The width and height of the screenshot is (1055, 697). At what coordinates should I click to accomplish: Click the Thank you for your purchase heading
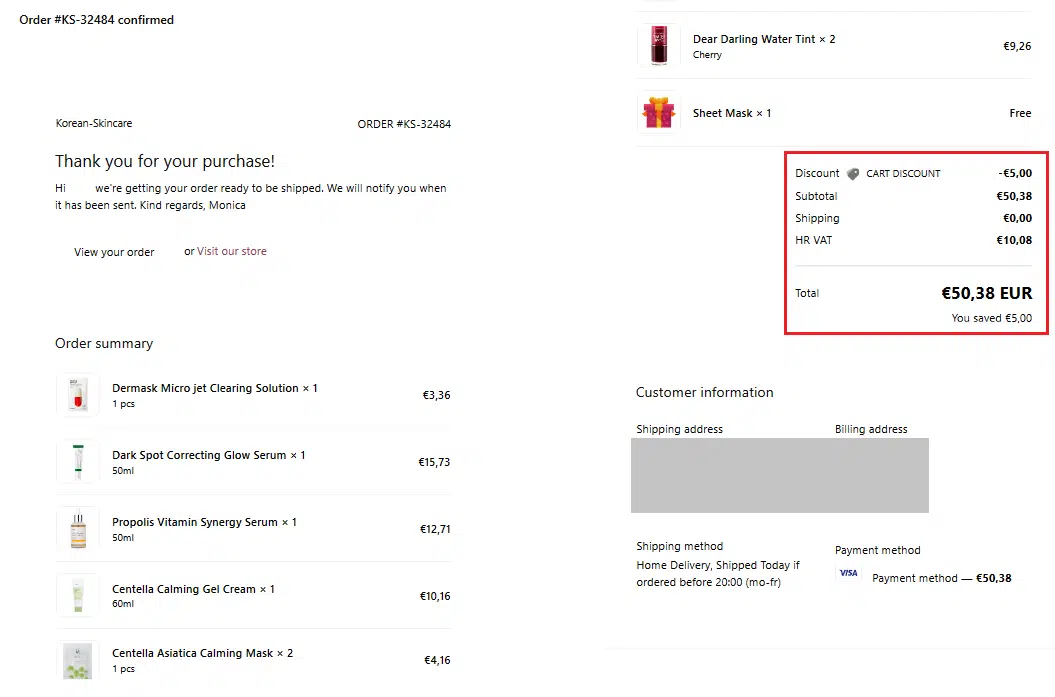[165, 161]
